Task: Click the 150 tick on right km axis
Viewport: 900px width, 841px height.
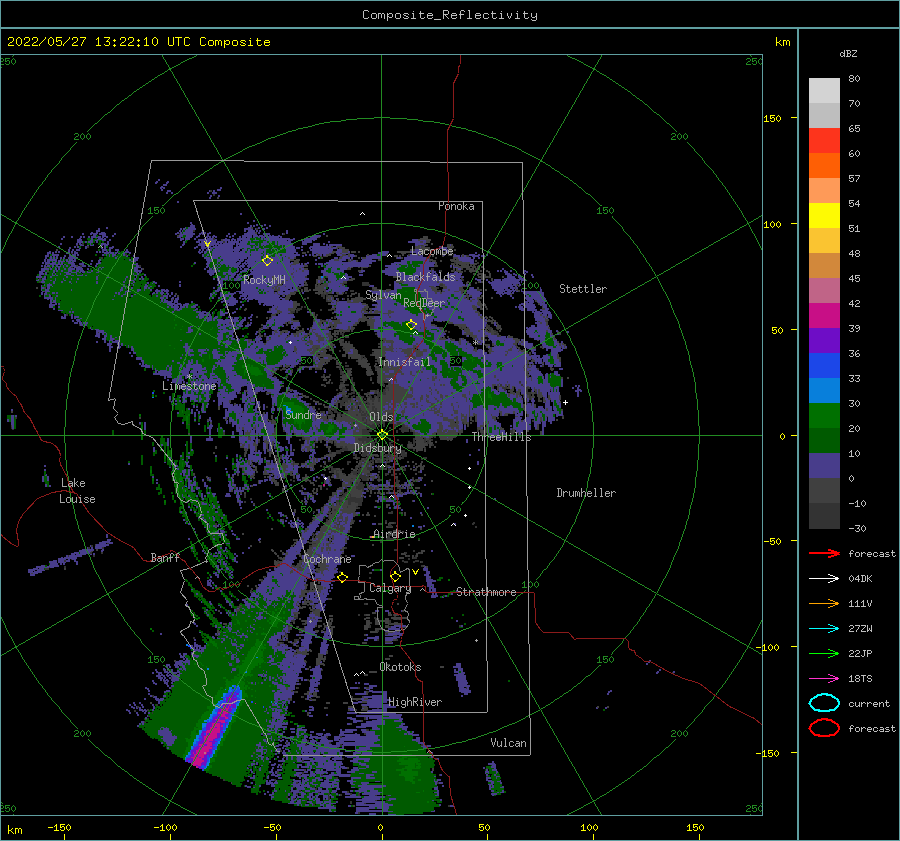Action: (772, 118)
